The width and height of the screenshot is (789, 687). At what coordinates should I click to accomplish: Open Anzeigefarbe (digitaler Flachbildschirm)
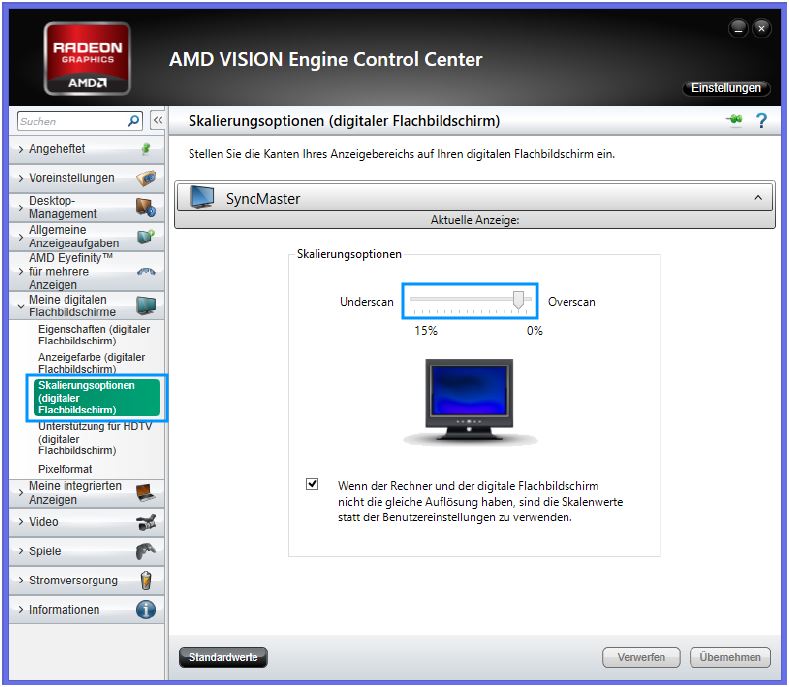click(x=92, y=362)
